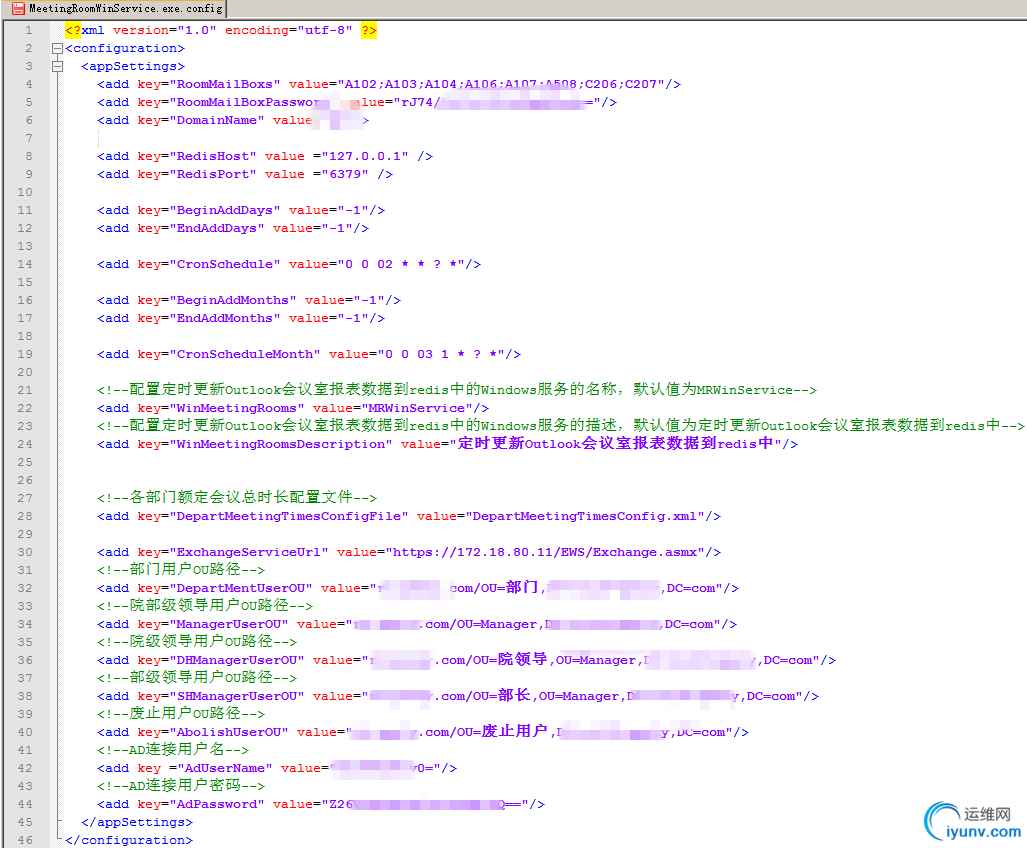1027x848 pixels.
Task: Click the closing </appSettings> tag
Action: pyautogui.click(x=137, y=822)
